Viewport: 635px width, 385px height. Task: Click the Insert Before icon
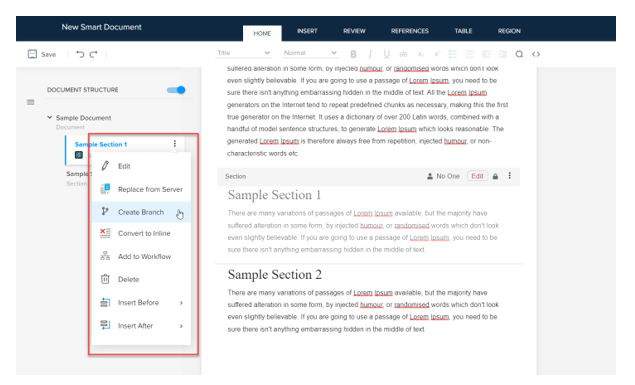click(x=105, y=302)
